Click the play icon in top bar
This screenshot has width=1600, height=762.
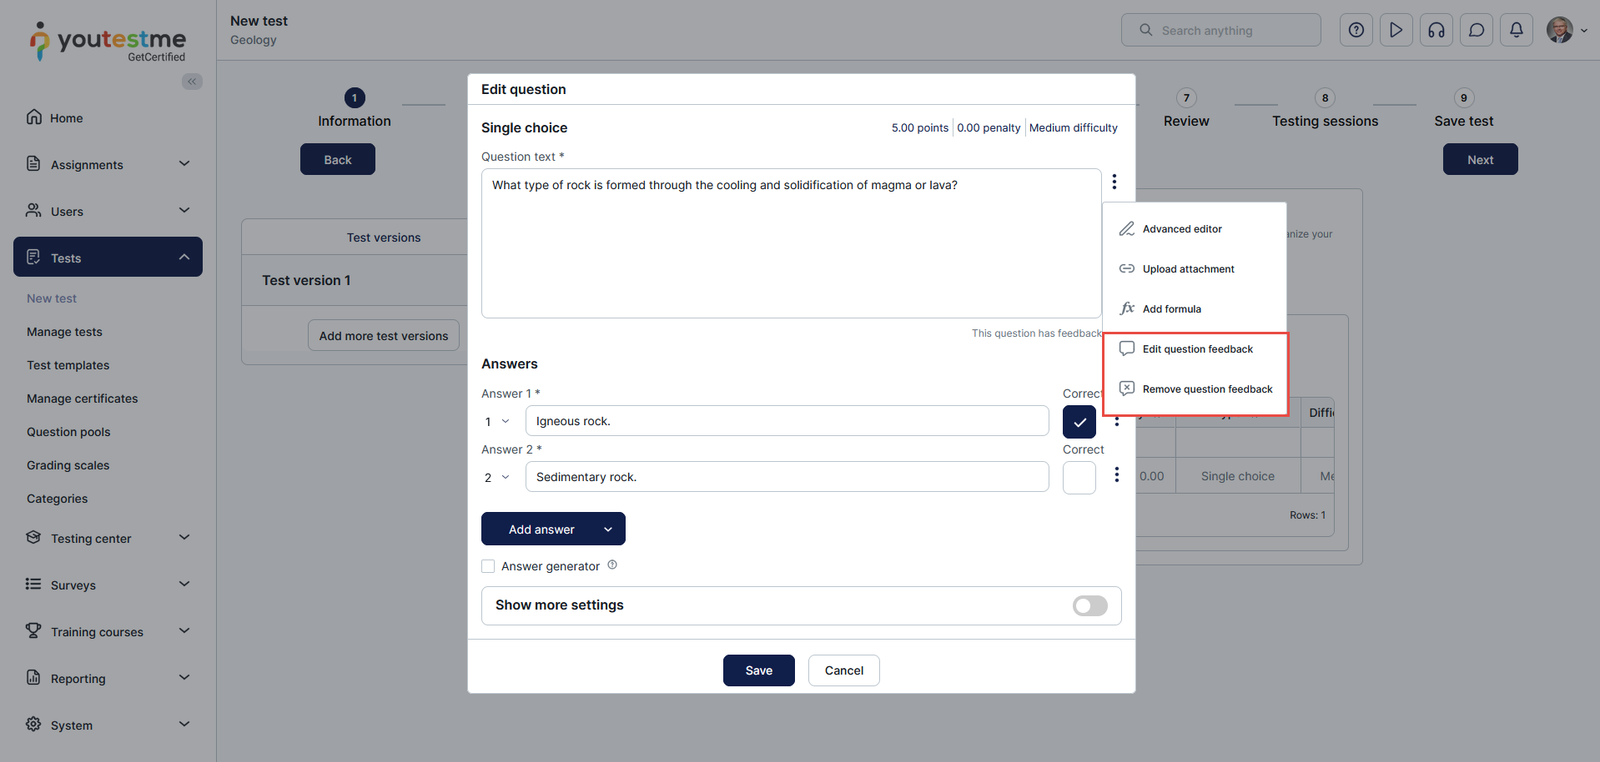pyautogui.click(x=1396, y=30)
